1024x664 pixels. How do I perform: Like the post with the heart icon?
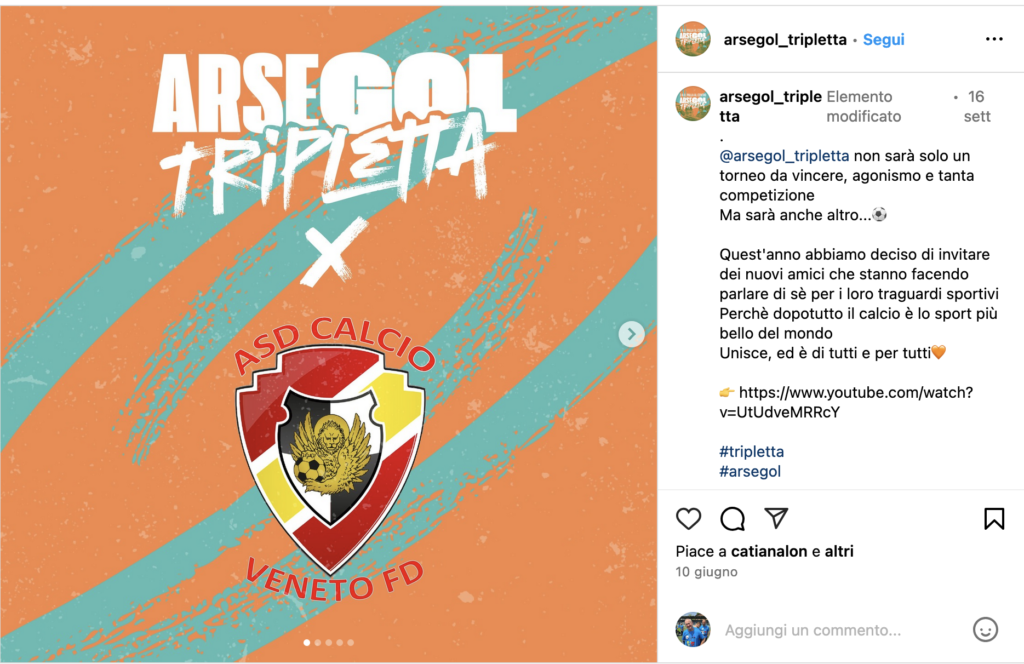(x=688, y=518)
